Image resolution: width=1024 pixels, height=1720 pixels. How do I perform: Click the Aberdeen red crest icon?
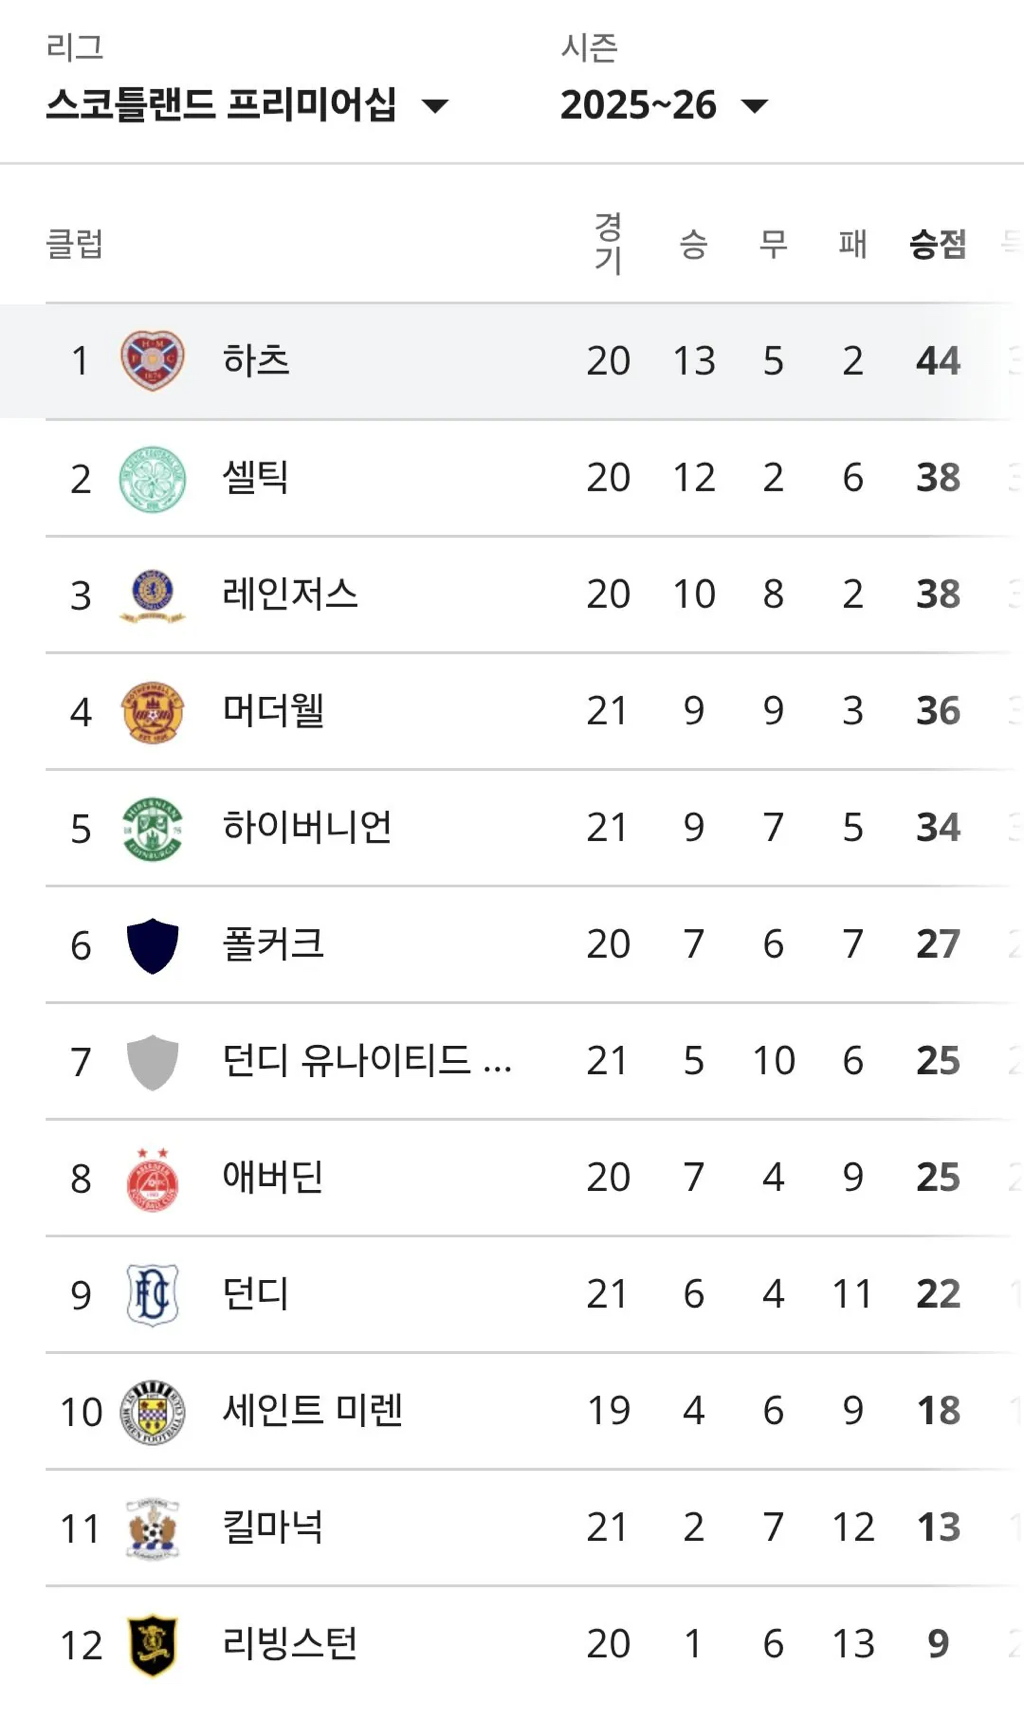[152, 1179]
